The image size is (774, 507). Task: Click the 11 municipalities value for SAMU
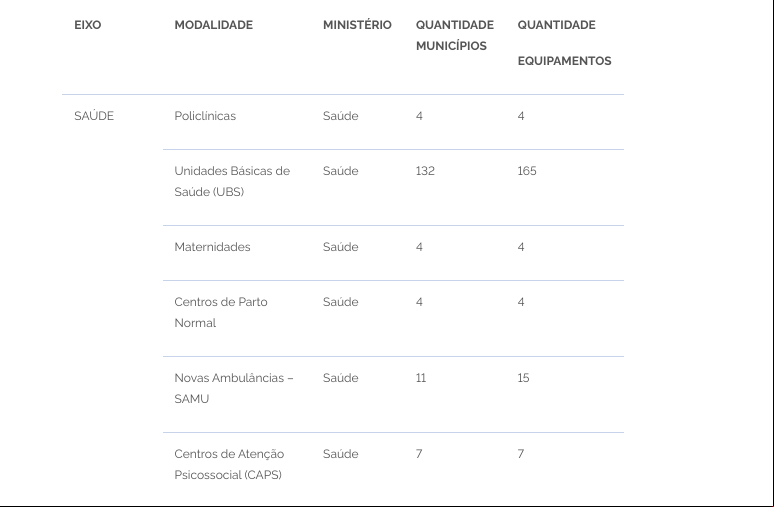(421, 378)
